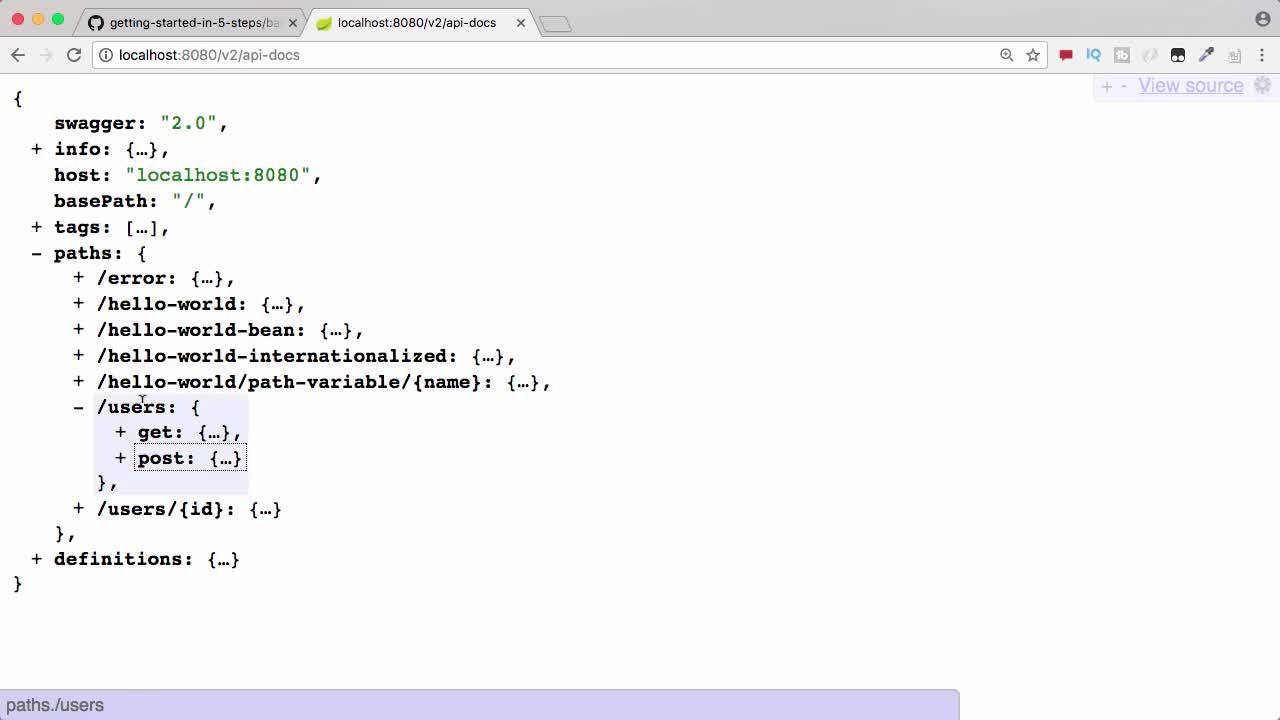Reload the api-docs page

point(74,55)
